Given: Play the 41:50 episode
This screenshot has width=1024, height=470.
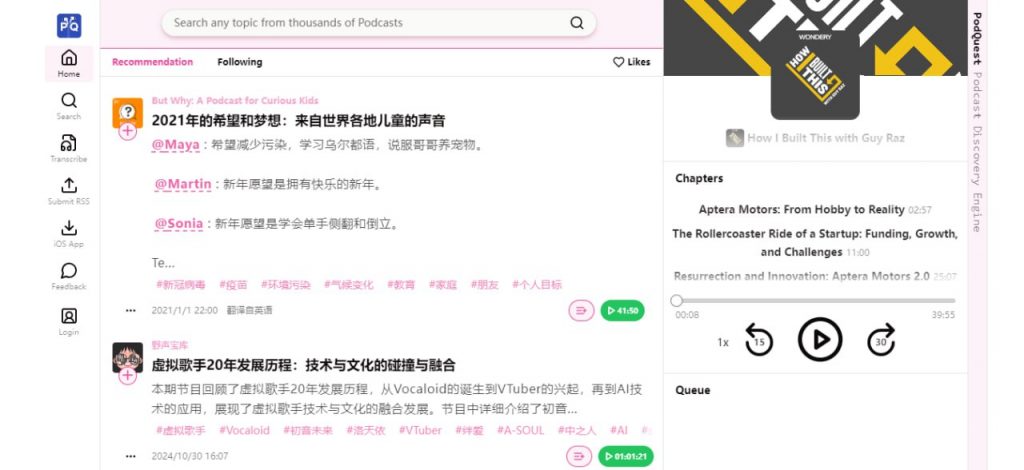Looking at the screenshot, I should [622, 311].
